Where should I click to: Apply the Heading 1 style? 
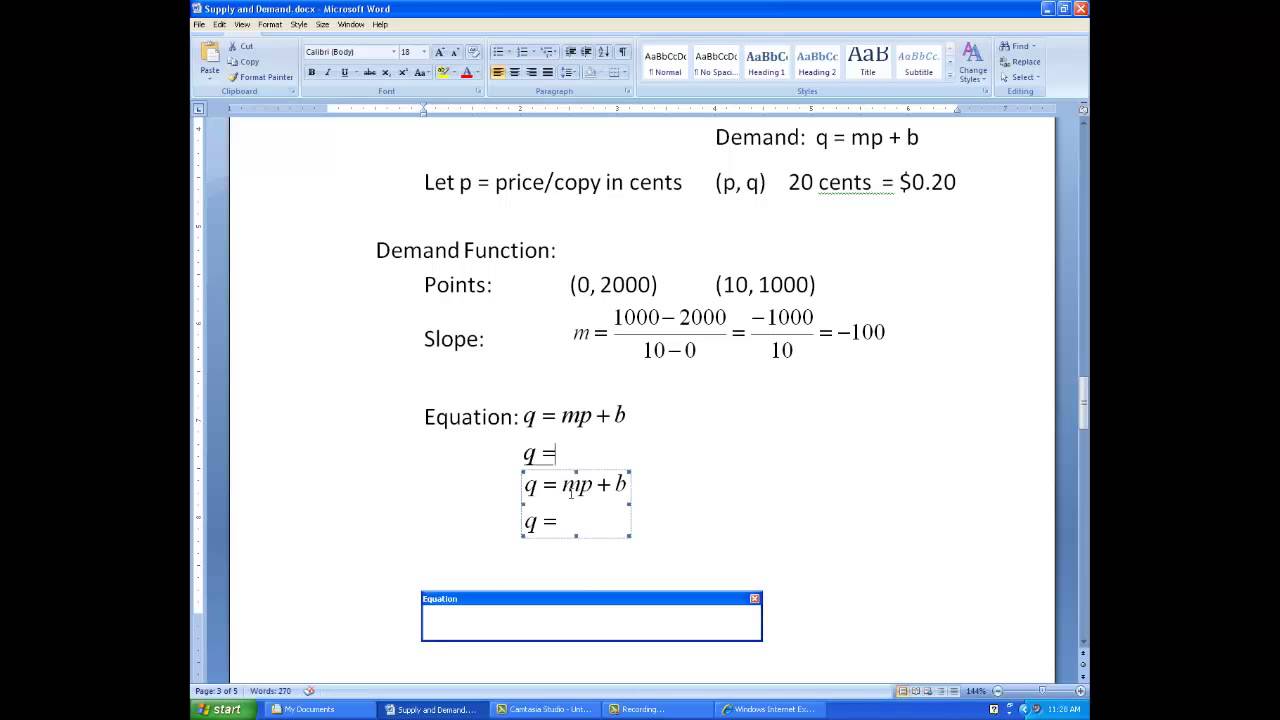click(767, 62)
